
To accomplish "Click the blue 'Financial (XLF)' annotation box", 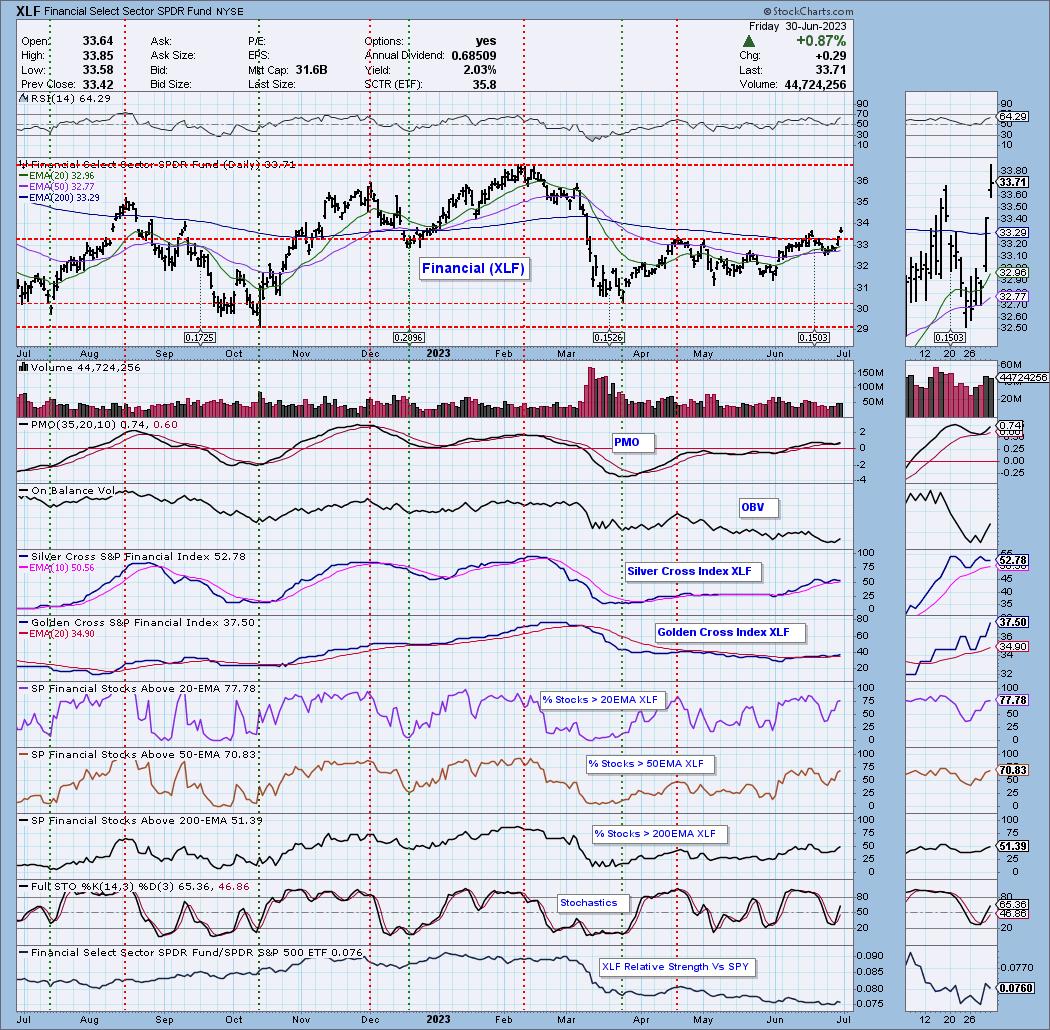I will click(x=473, y=269).
